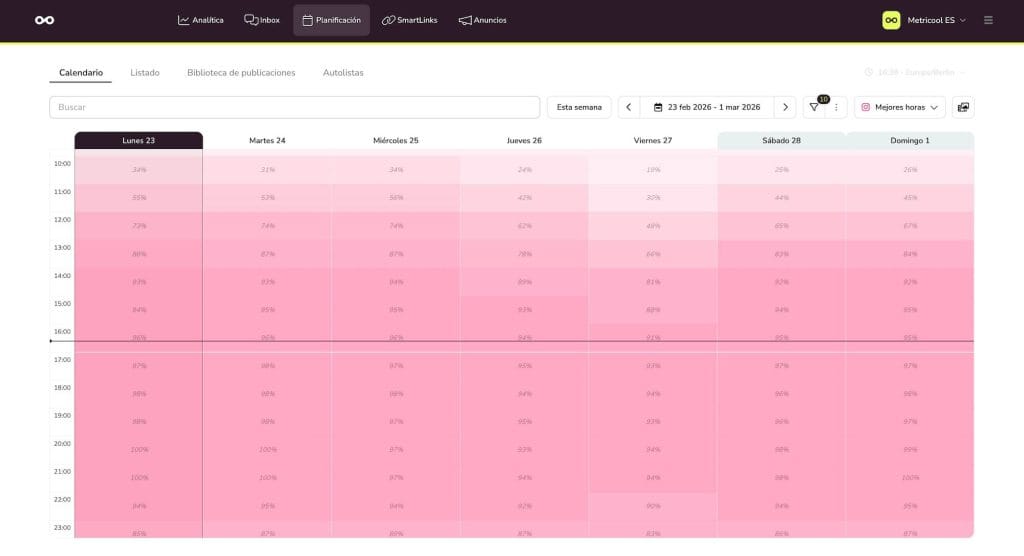Image resolution: width=1024 pixels, height=556 pixels.
Task: Open the hamburger menu at top right
Action: point(988,20)
